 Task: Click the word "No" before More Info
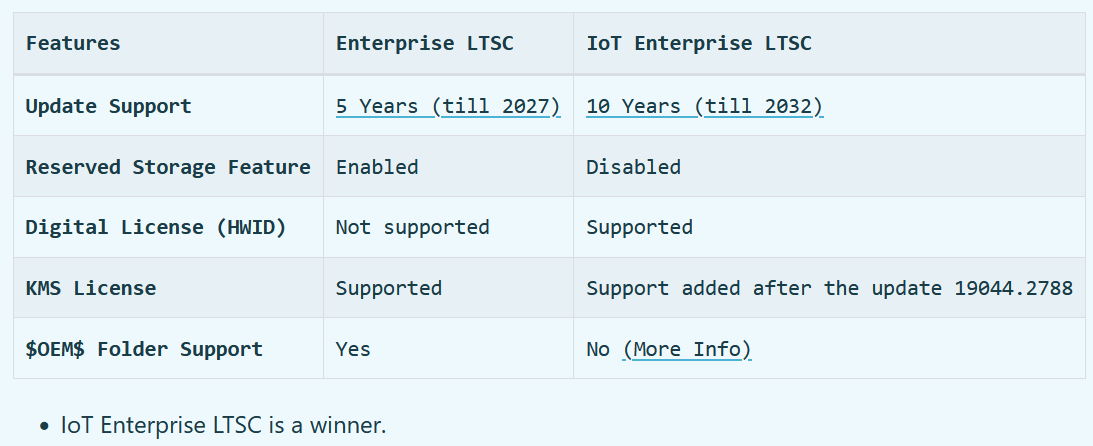coord(598,349)
